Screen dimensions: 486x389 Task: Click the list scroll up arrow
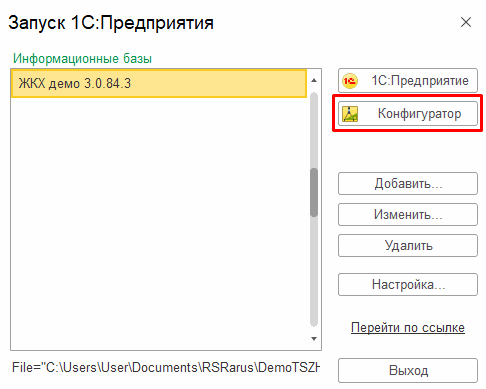point(314,80)
